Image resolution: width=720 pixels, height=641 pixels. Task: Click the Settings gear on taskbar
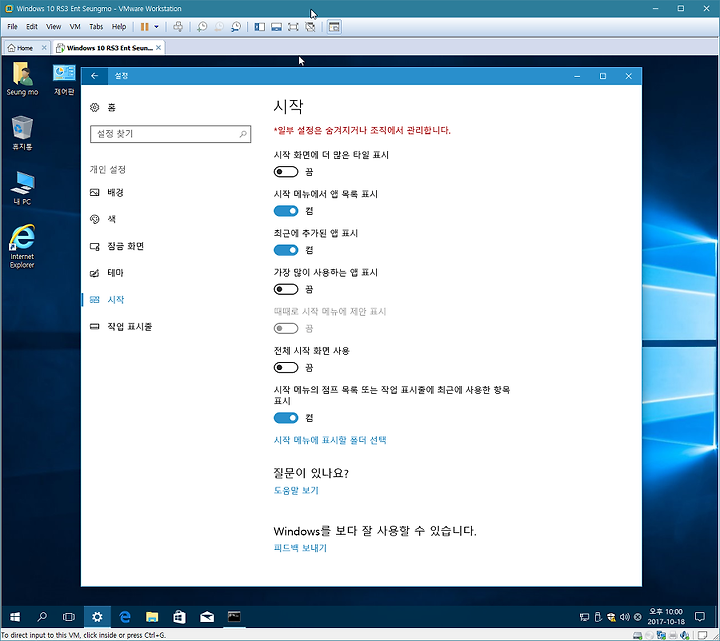(97, 617)
